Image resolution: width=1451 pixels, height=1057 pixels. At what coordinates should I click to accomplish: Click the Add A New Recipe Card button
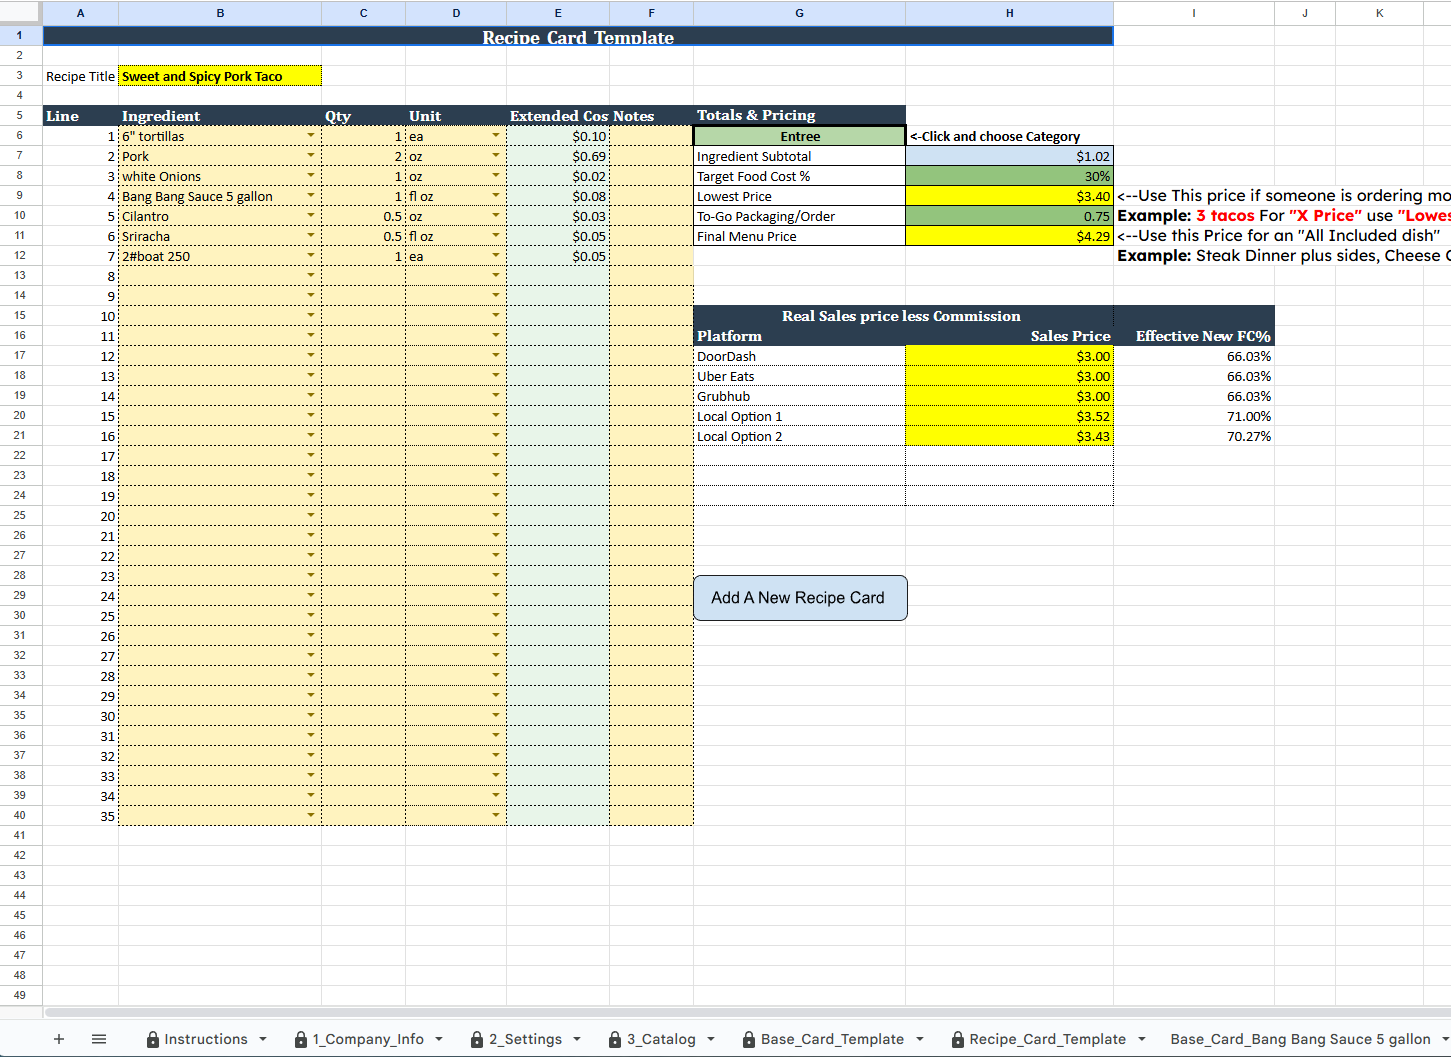pyautogui.click(x=800, y=597)
